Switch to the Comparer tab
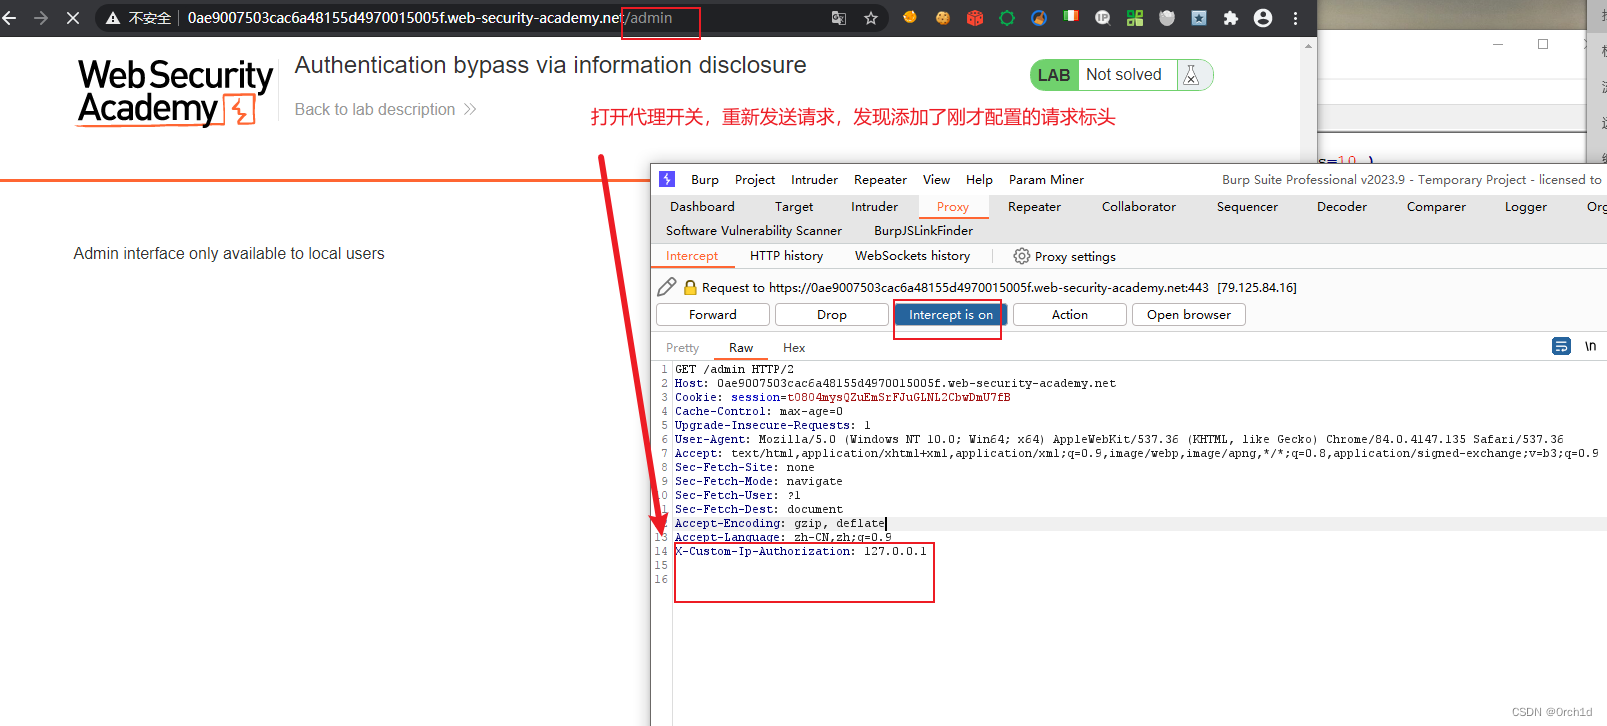1607x726 pixels. click(x=1436, y=207)
